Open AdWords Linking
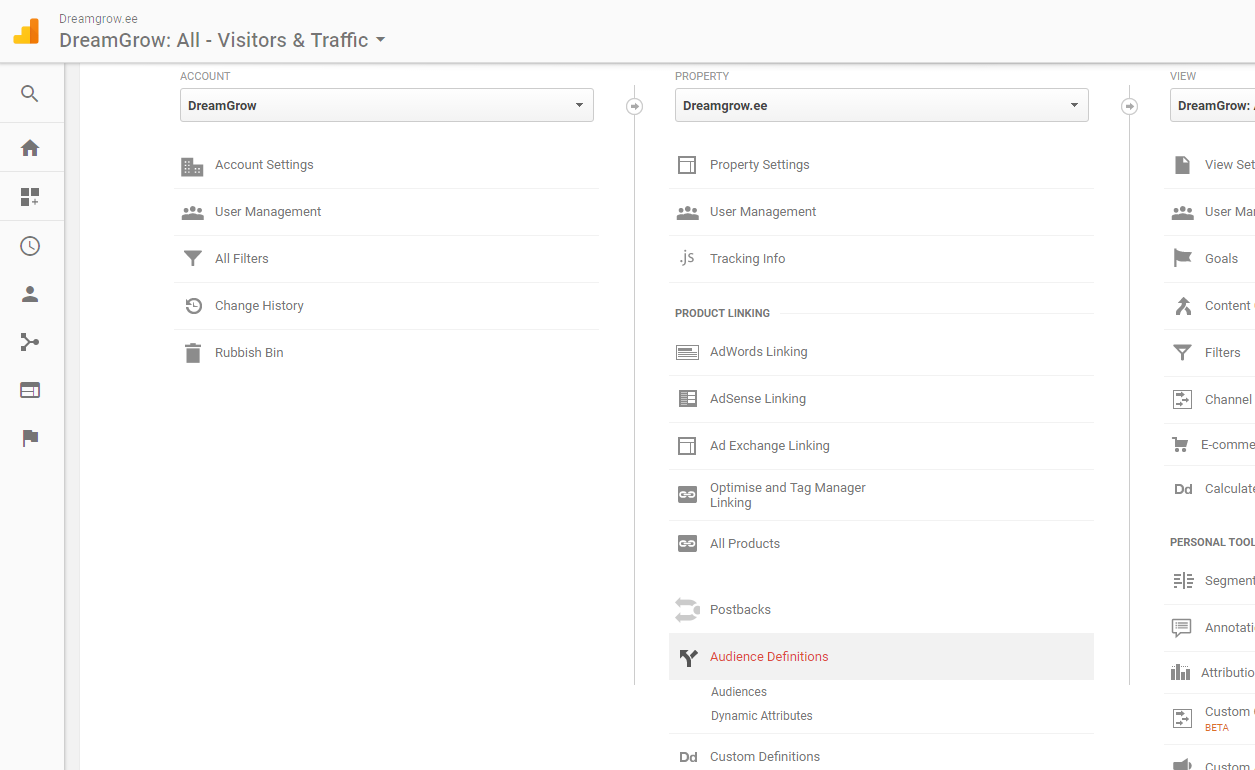Viewport: 1255px width, 770px height. 758,352
